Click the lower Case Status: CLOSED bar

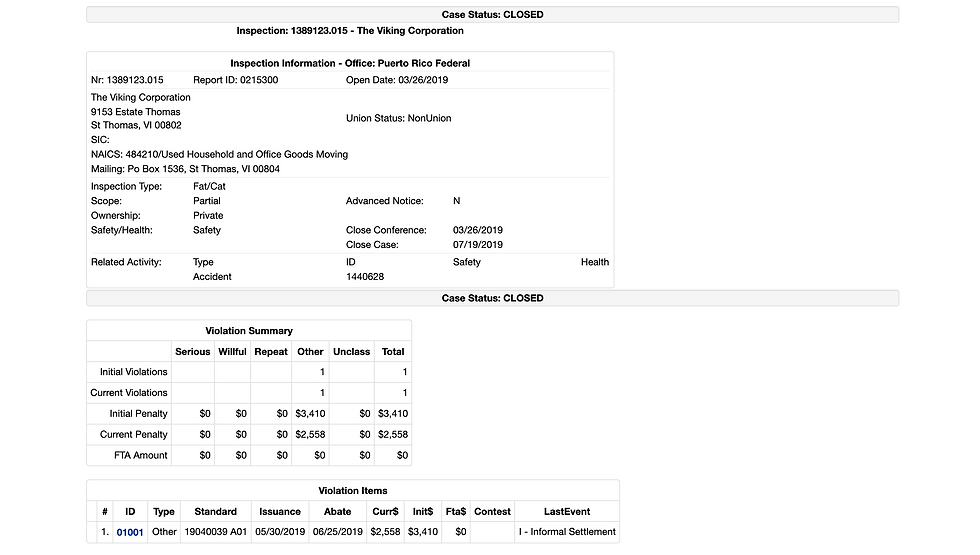tap(492, 298)
